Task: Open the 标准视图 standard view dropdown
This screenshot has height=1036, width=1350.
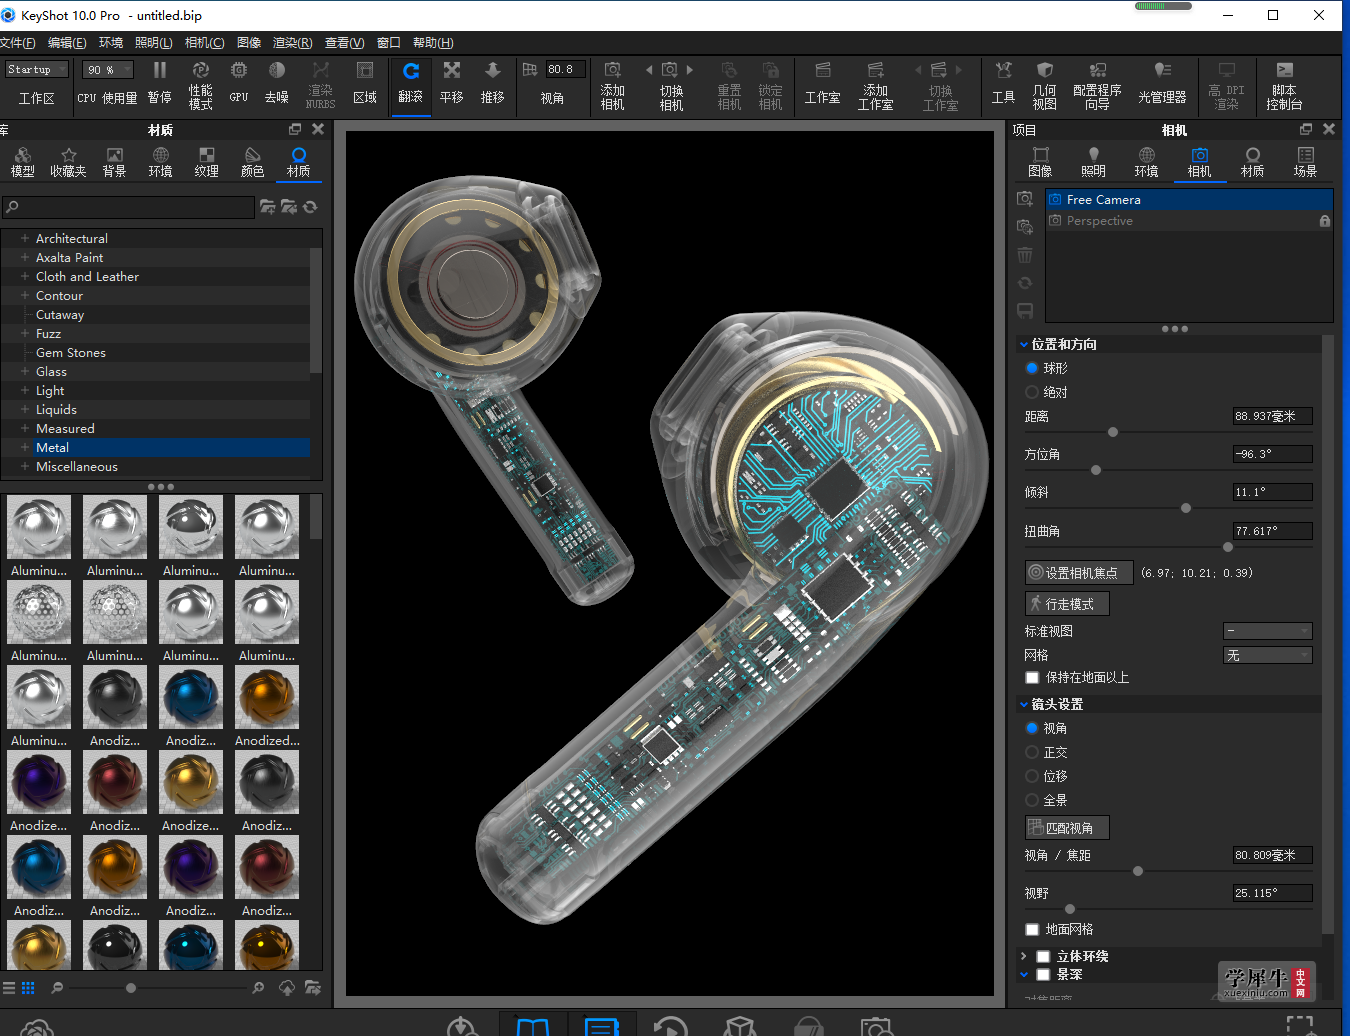Action: pyautogui.click(x=1267, y=631)
